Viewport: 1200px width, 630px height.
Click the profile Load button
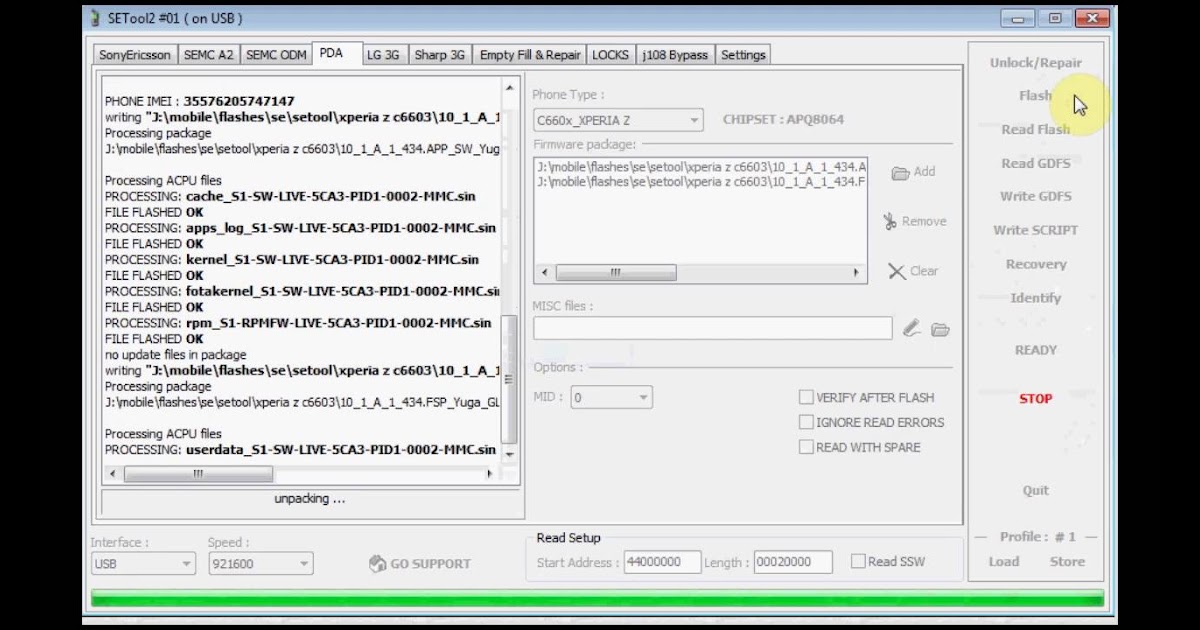[x=1004, y=561]
